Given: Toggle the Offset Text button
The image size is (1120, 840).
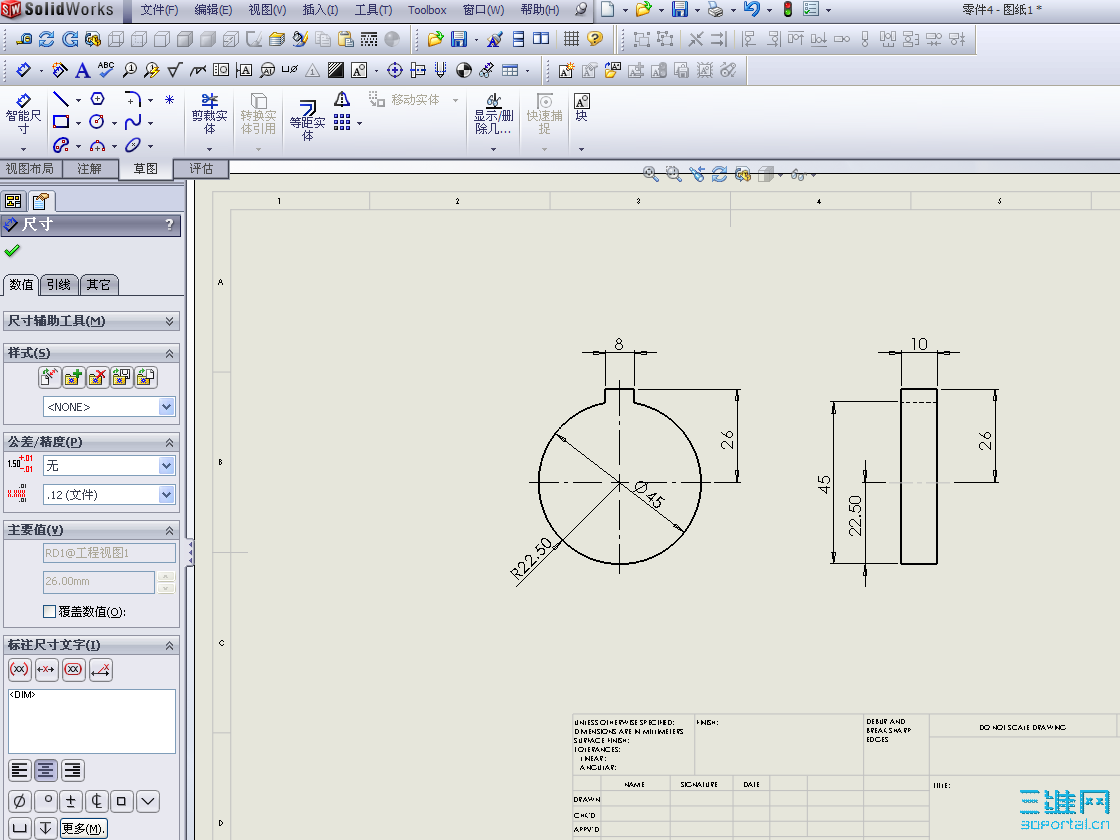Looking at the screenshot, I should pos(101,669).
